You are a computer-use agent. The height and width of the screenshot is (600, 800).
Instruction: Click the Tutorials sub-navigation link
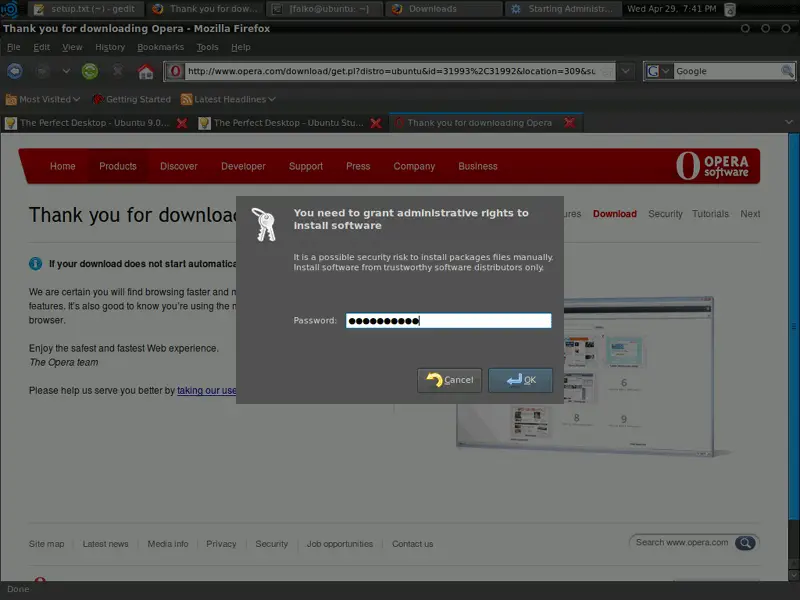tap(710, 214)
